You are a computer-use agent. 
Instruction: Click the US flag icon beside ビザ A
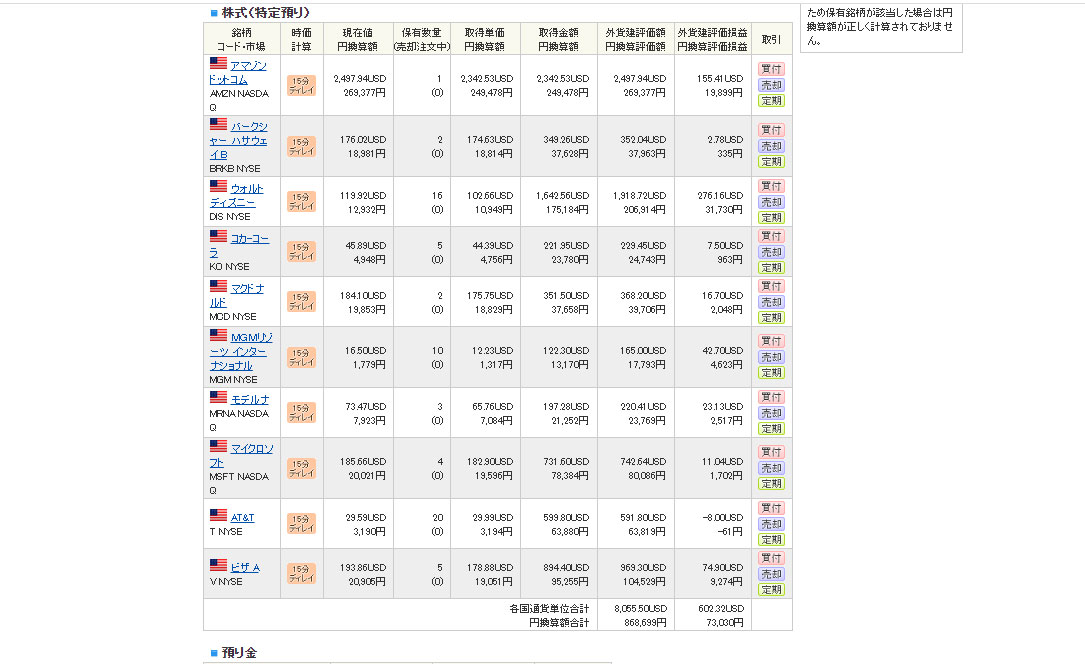pos(218,565)
